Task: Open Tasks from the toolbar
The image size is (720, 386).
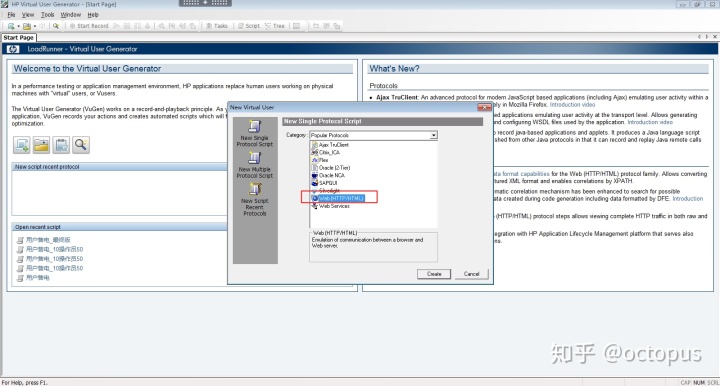Action: tap(217, 26)
